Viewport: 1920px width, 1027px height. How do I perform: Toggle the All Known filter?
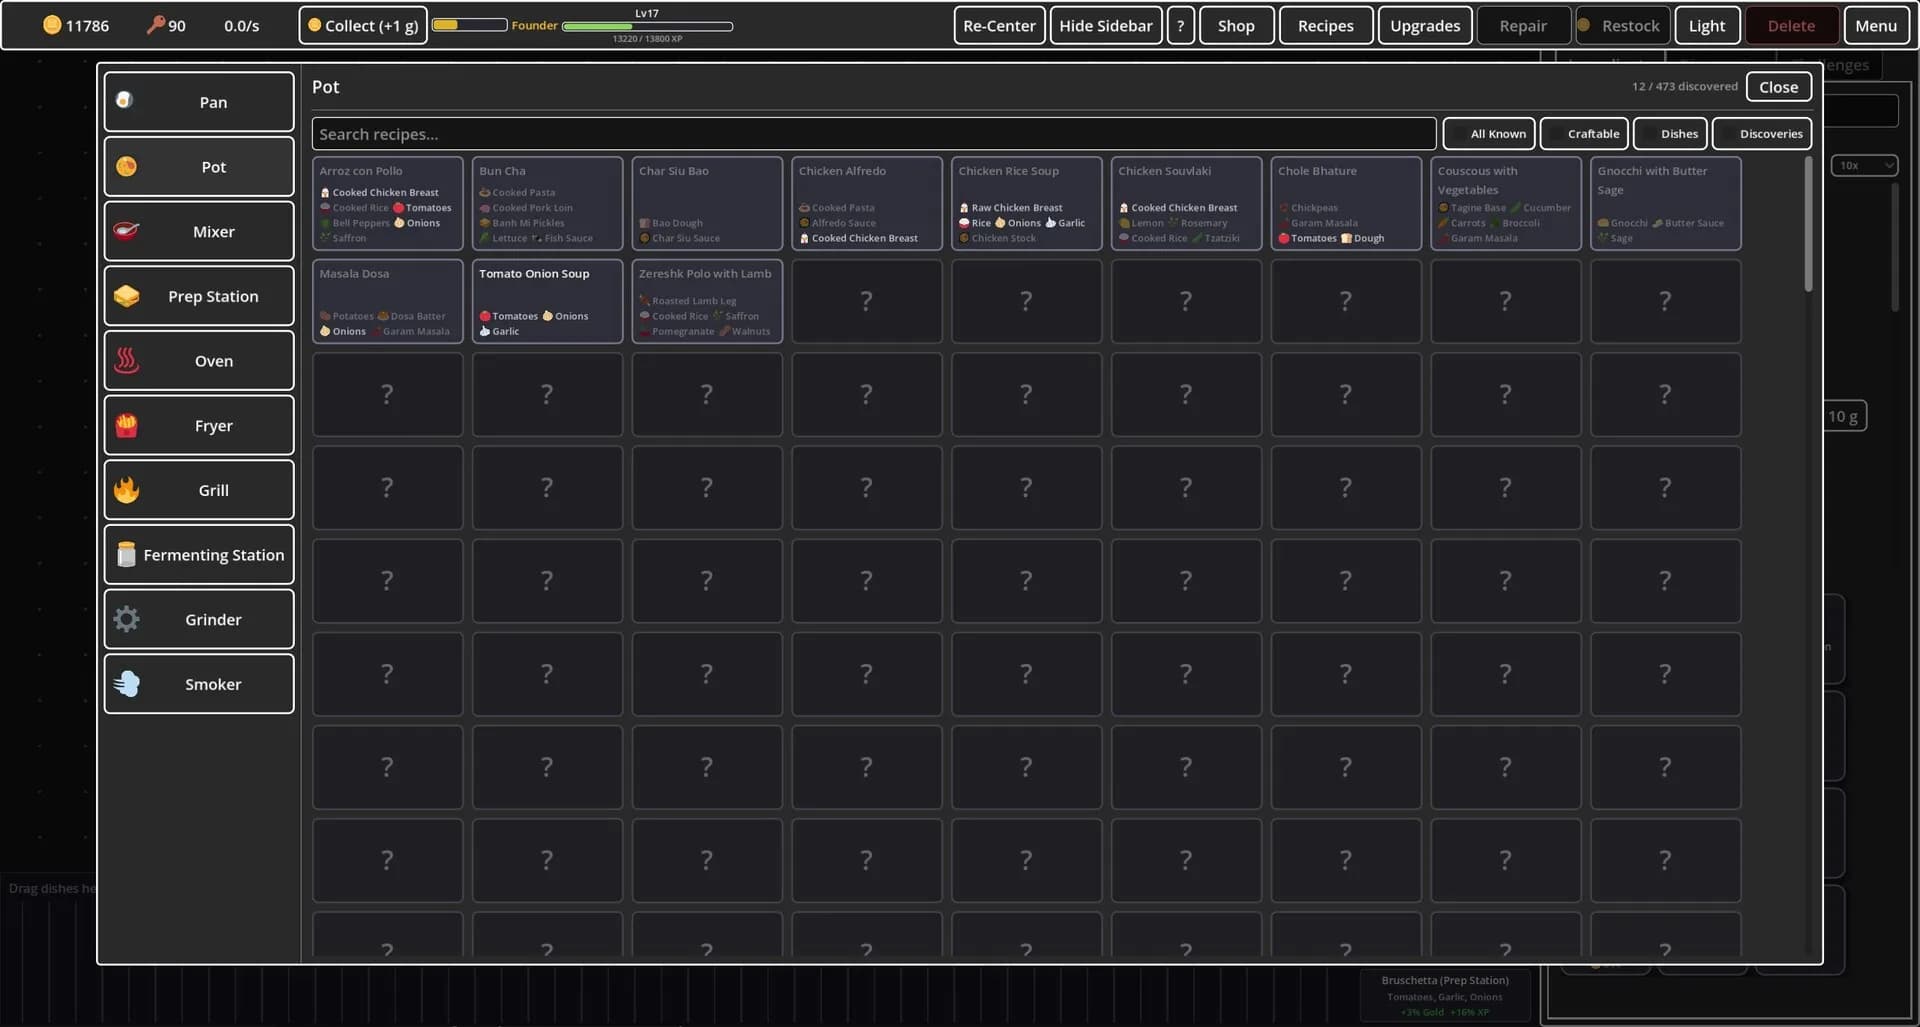[1488, 133]
